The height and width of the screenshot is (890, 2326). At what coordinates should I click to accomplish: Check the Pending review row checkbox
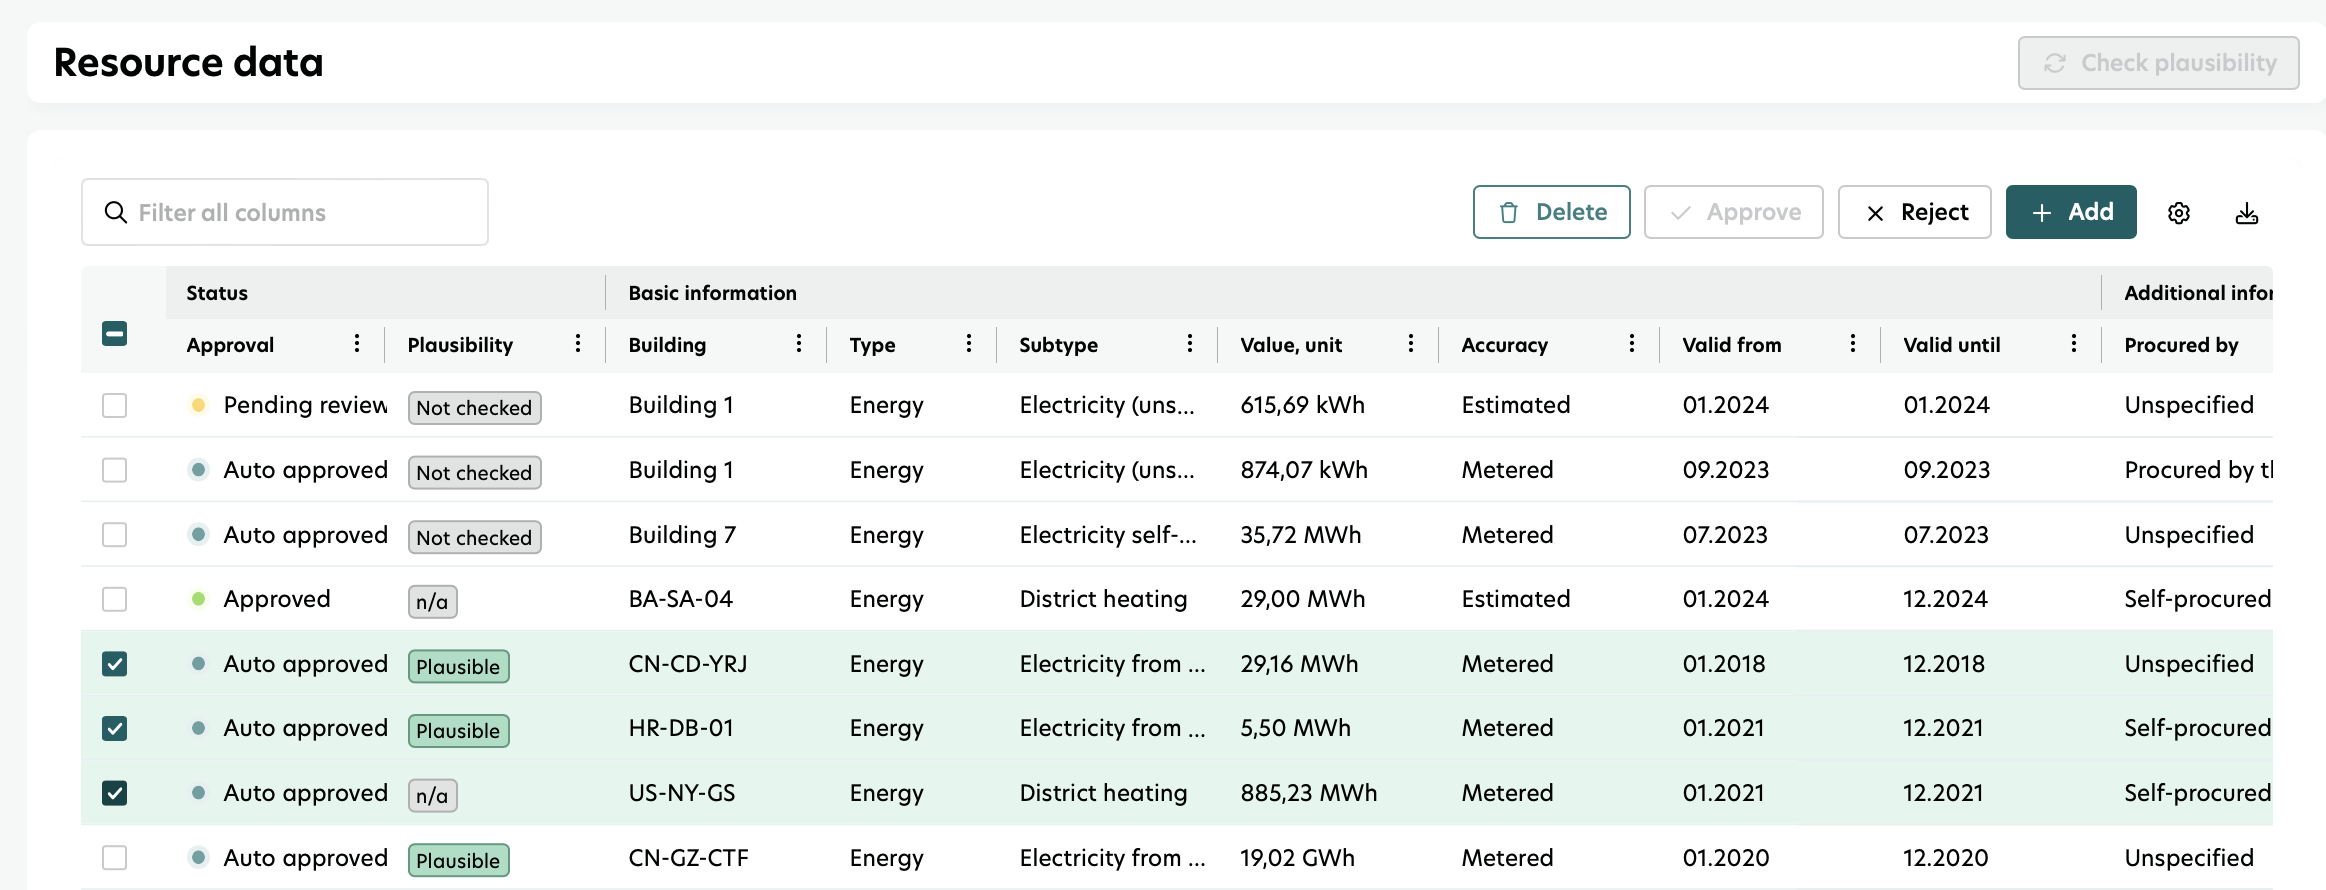pyautogui.click(x=115, y=405)
